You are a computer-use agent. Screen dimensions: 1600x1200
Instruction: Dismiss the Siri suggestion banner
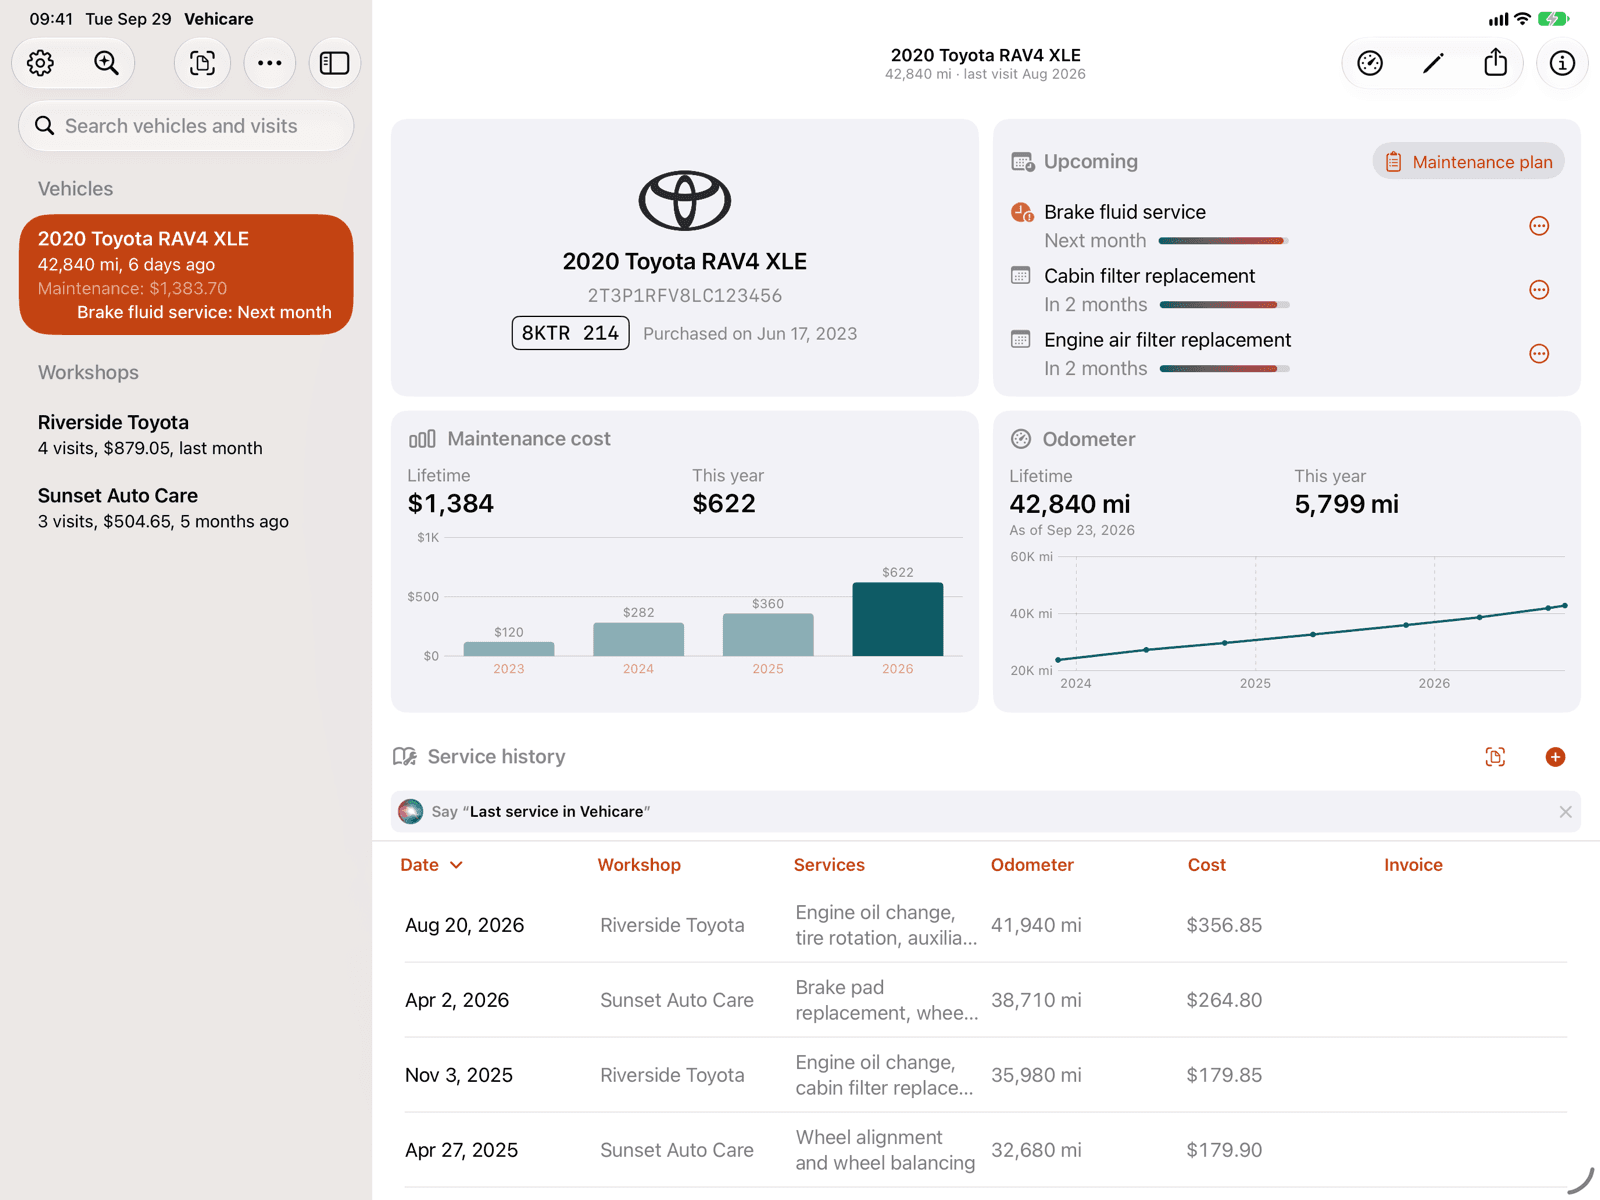(x=1565, y=812)
